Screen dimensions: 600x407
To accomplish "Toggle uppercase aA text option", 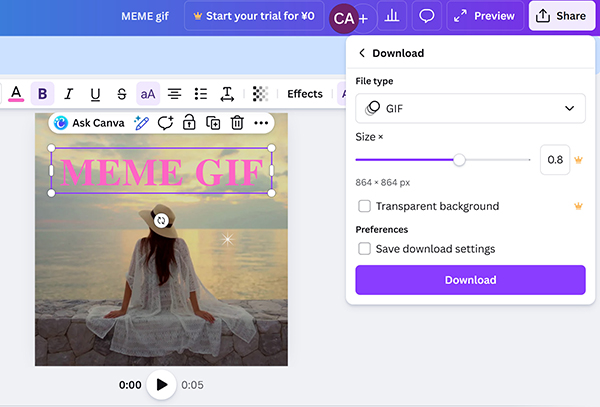I will point(148,94).
